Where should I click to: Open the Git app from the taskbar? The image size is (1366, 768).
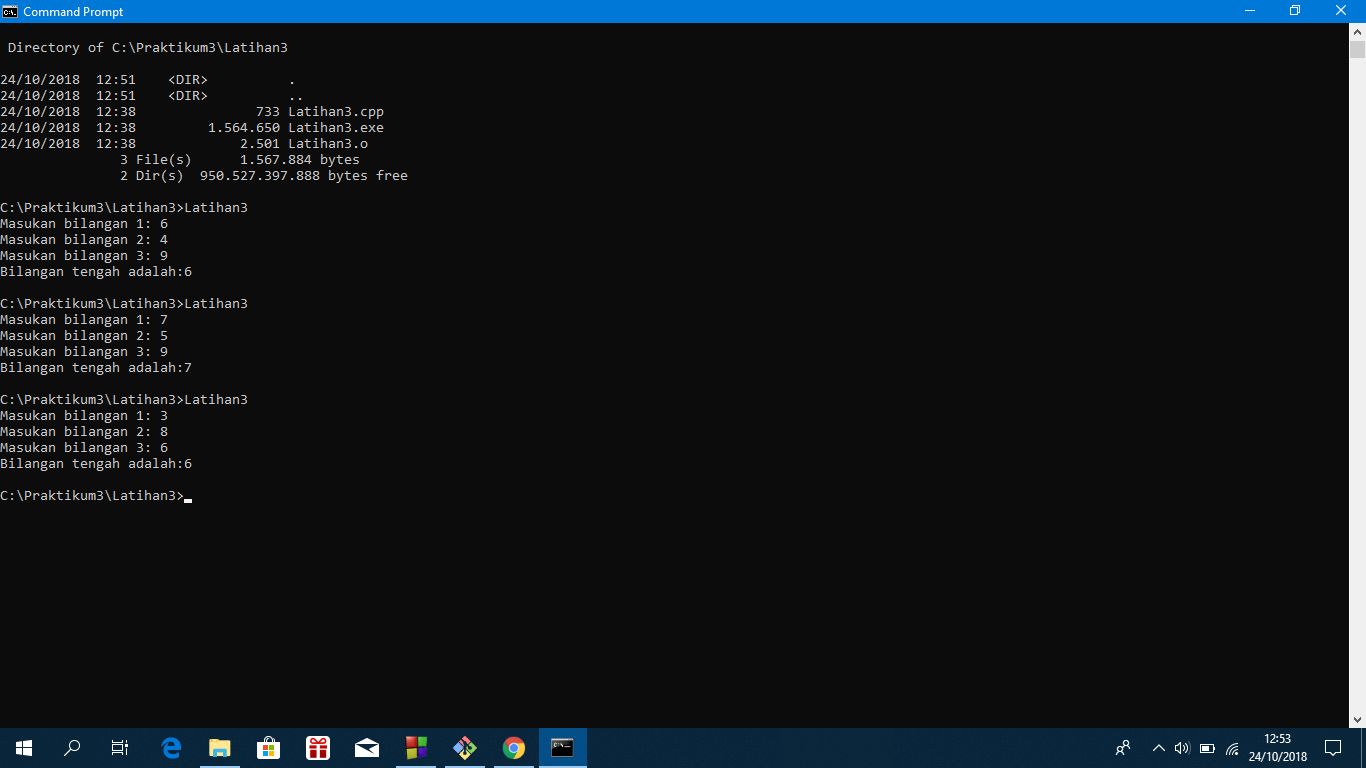pos(465,748)
